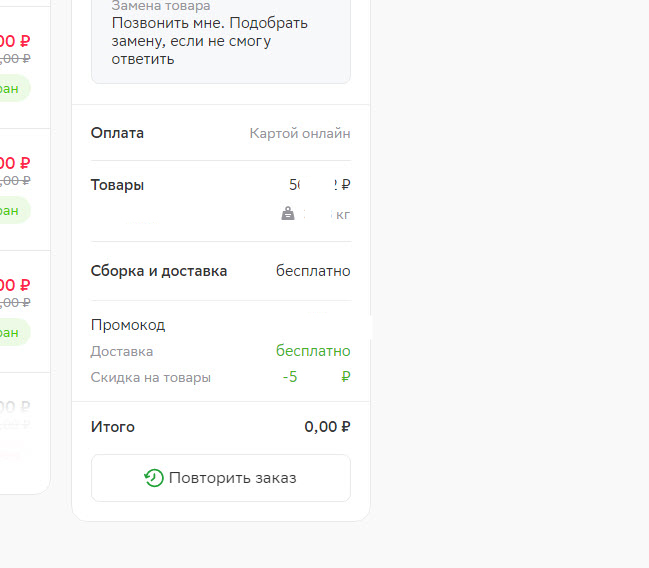649x568 pixels.
Task: Click the ruble sign in Товары price
Action: (x=346, y=185)
